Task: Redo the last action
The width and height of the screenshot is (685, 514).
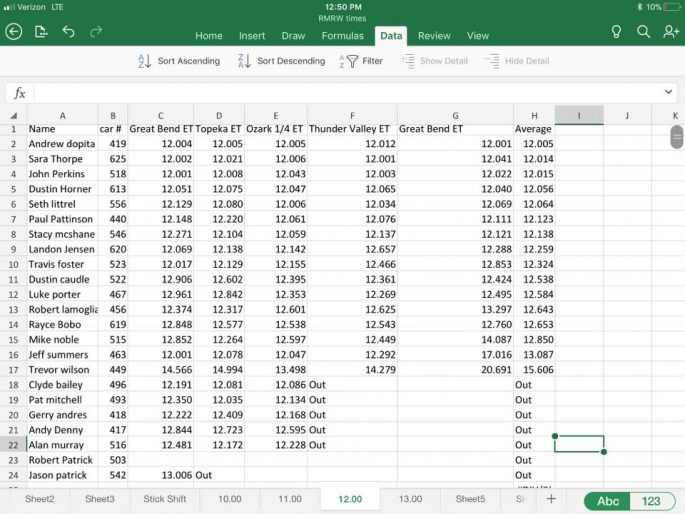Action: point(96,32)
